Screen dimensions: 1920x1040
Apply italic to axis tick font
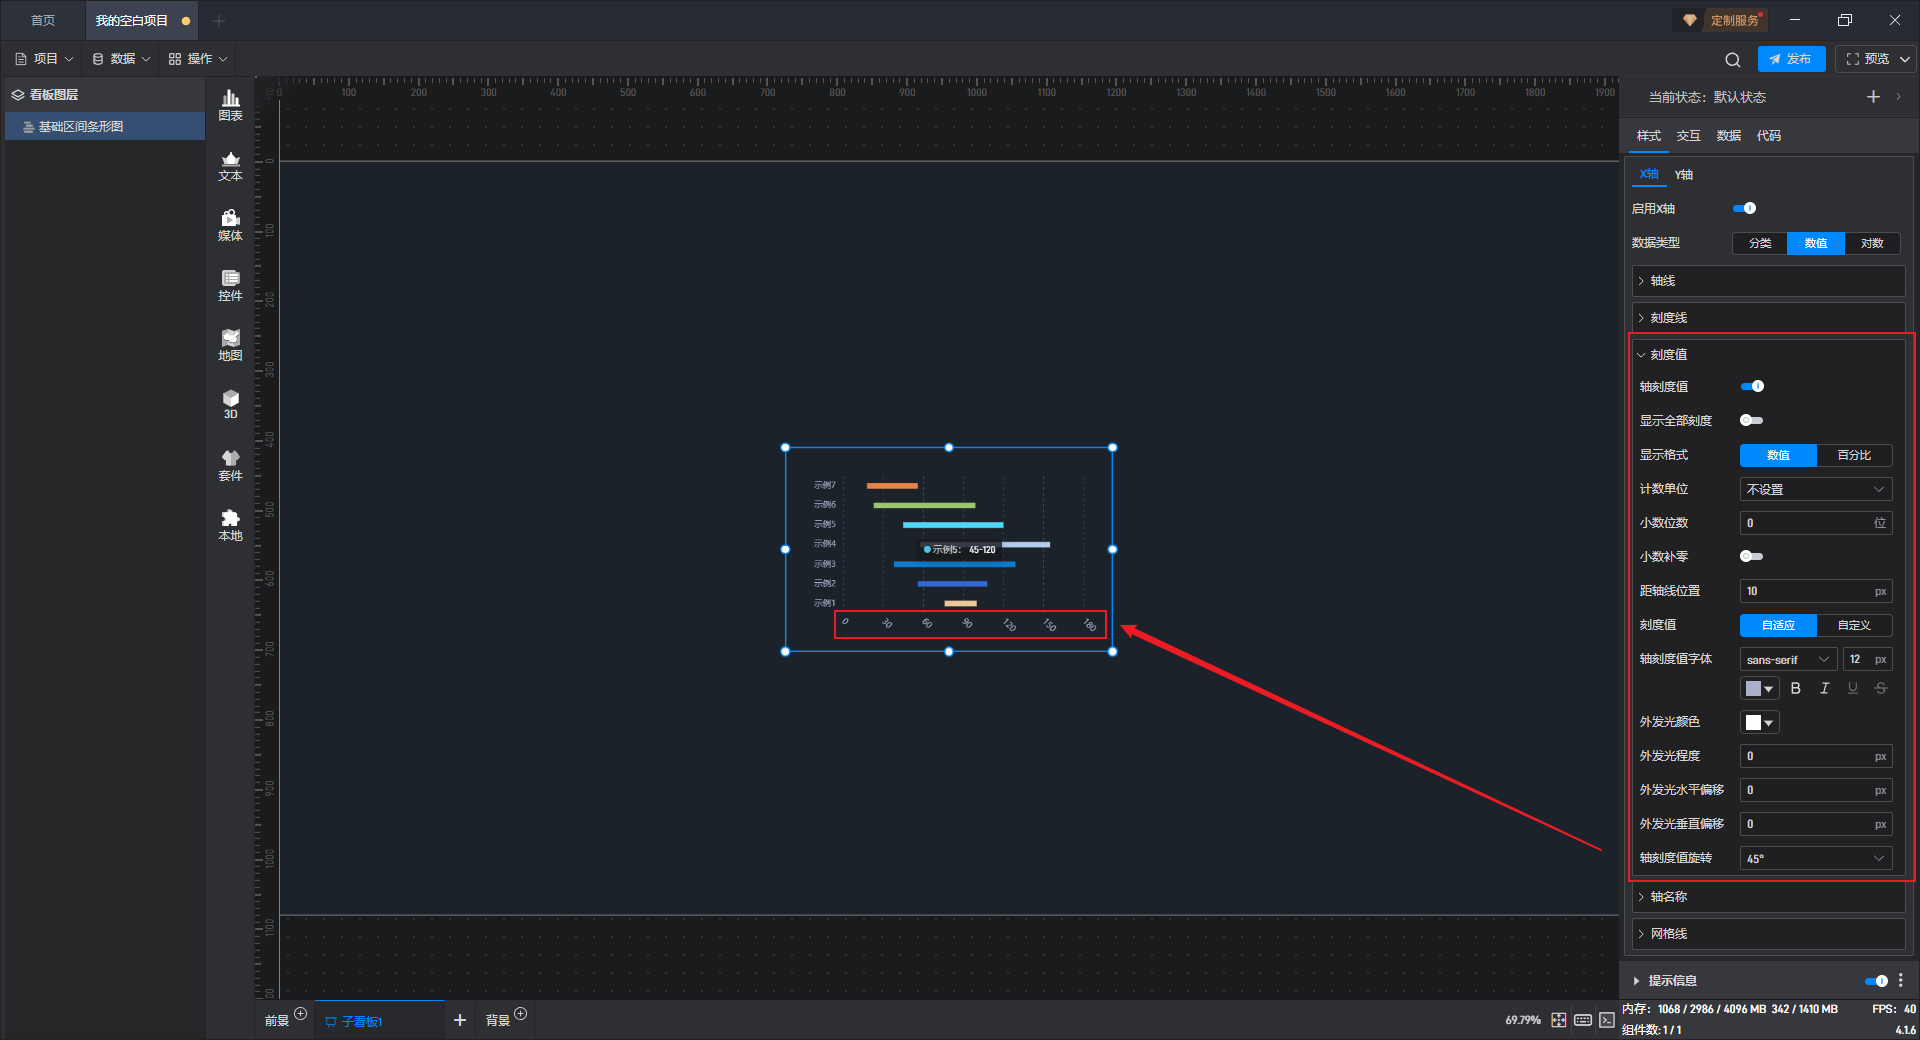tap(1824, 688)
